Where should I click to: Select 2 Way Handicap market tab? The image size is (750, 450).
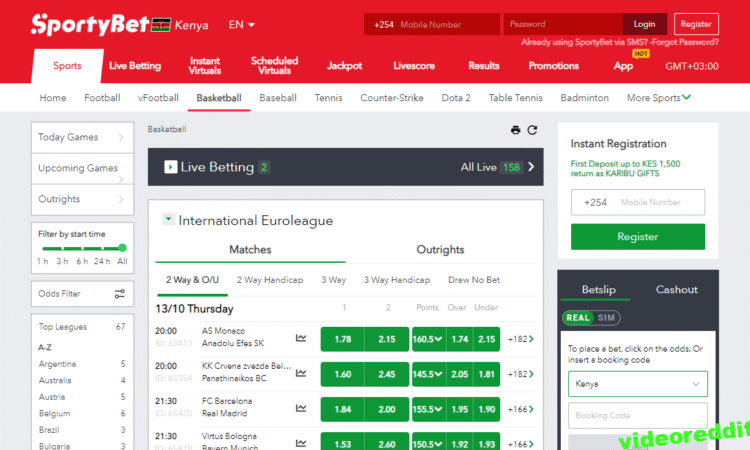coord(270,280)
